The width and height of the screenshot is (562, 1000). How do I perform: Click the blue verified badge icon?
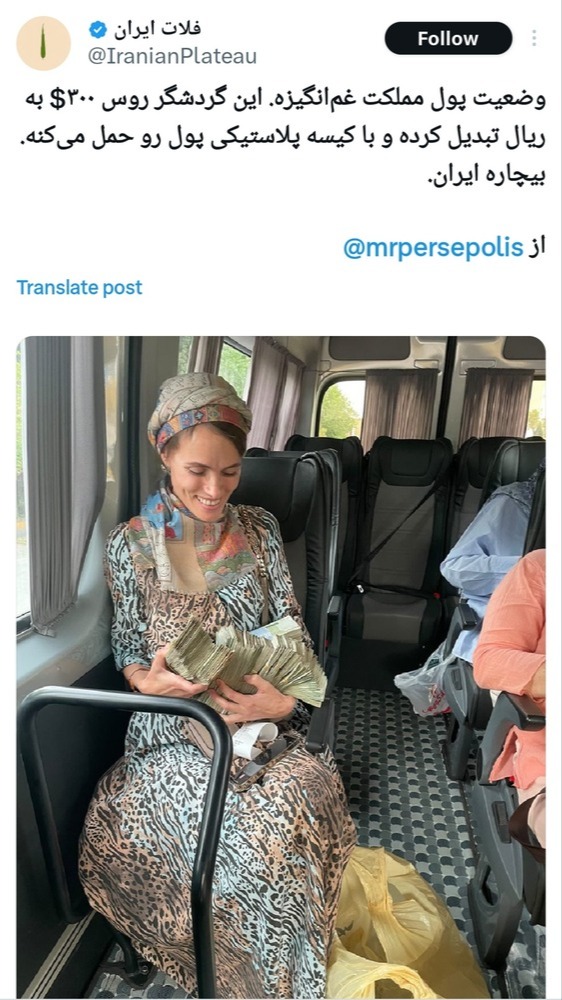(98, 29)
